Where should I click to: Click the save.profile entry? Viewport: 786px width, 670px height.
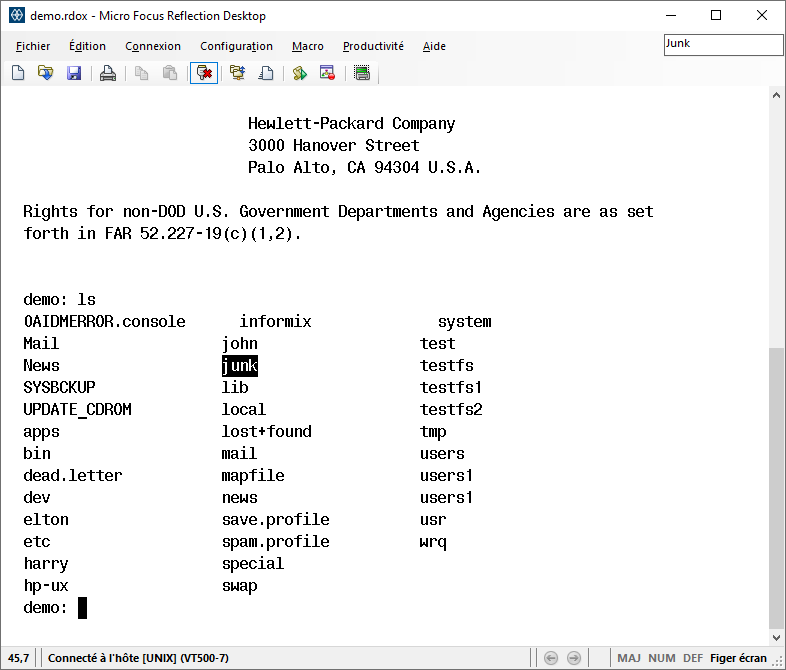tap(276, 520)
